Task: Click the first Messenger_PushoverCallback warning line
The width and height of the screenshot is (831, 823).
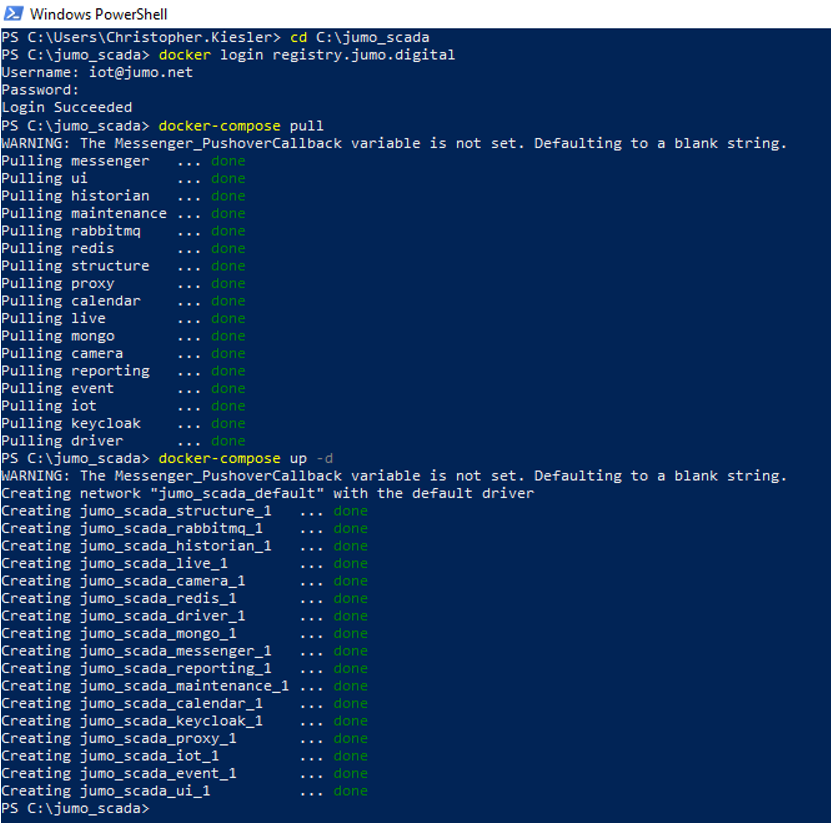Action: click(x=394, y=143)
